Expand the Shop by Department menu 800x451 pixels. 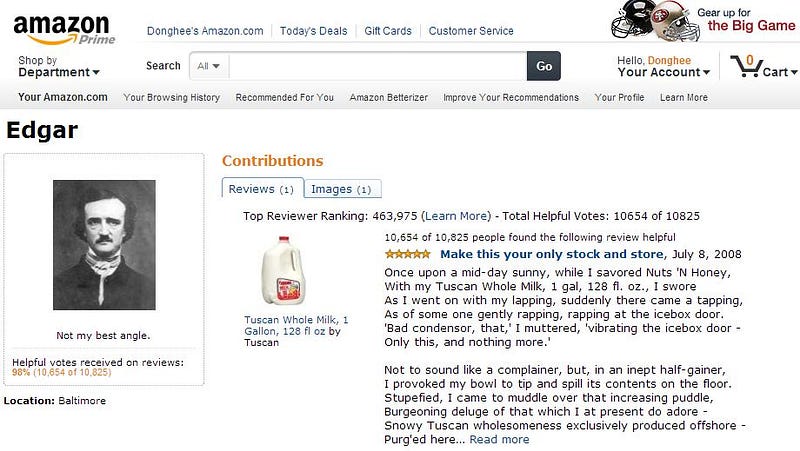click(x=59, y=66)
